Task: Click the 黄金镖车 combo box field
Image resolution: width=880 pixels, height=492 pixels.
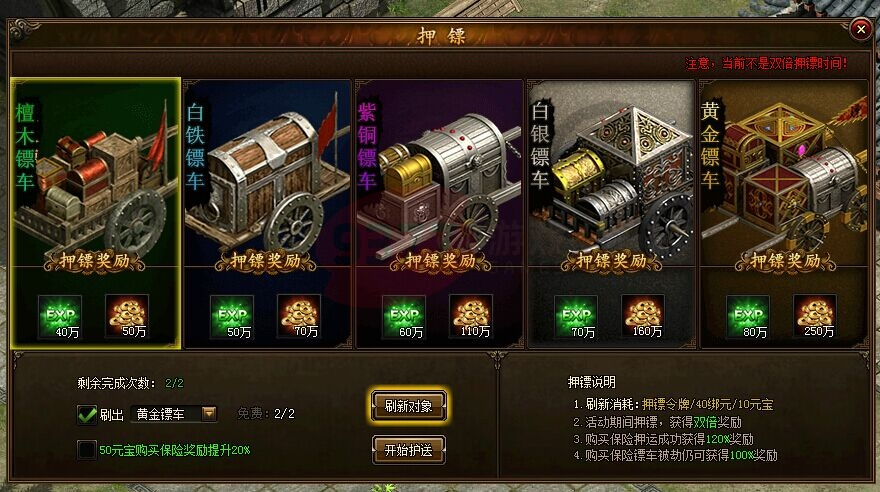Action: (174, 414)
